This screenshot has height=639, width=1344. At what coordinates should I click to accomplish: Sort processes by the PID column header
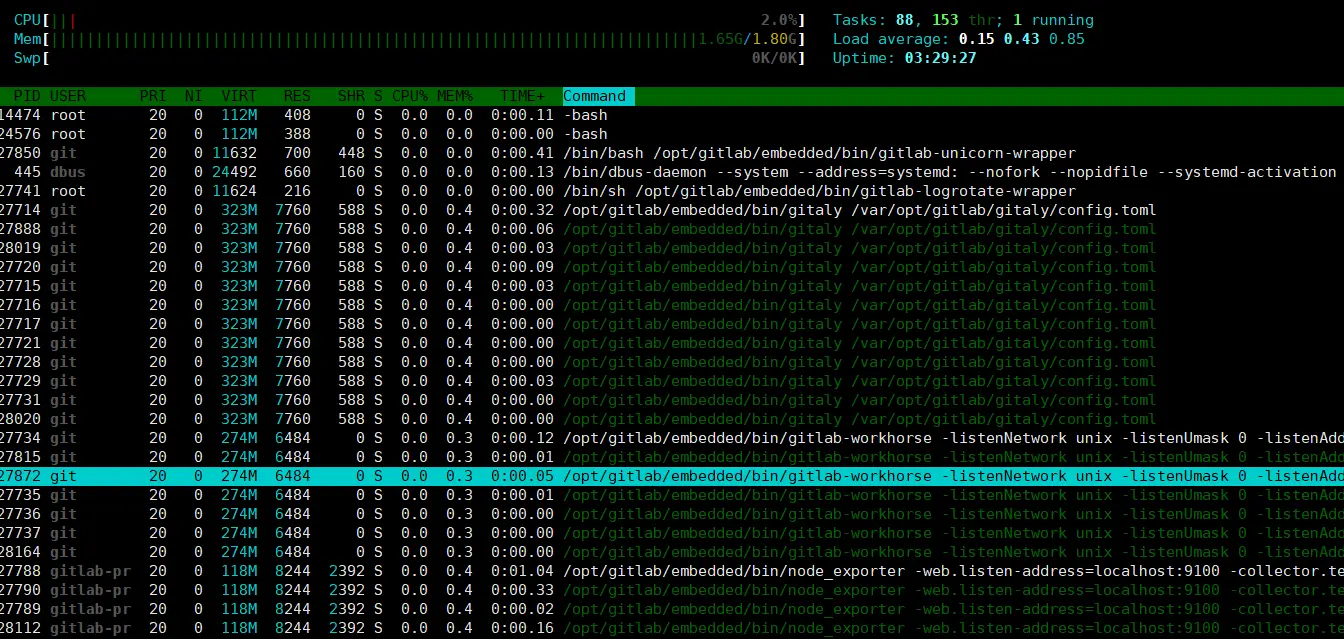26,96
